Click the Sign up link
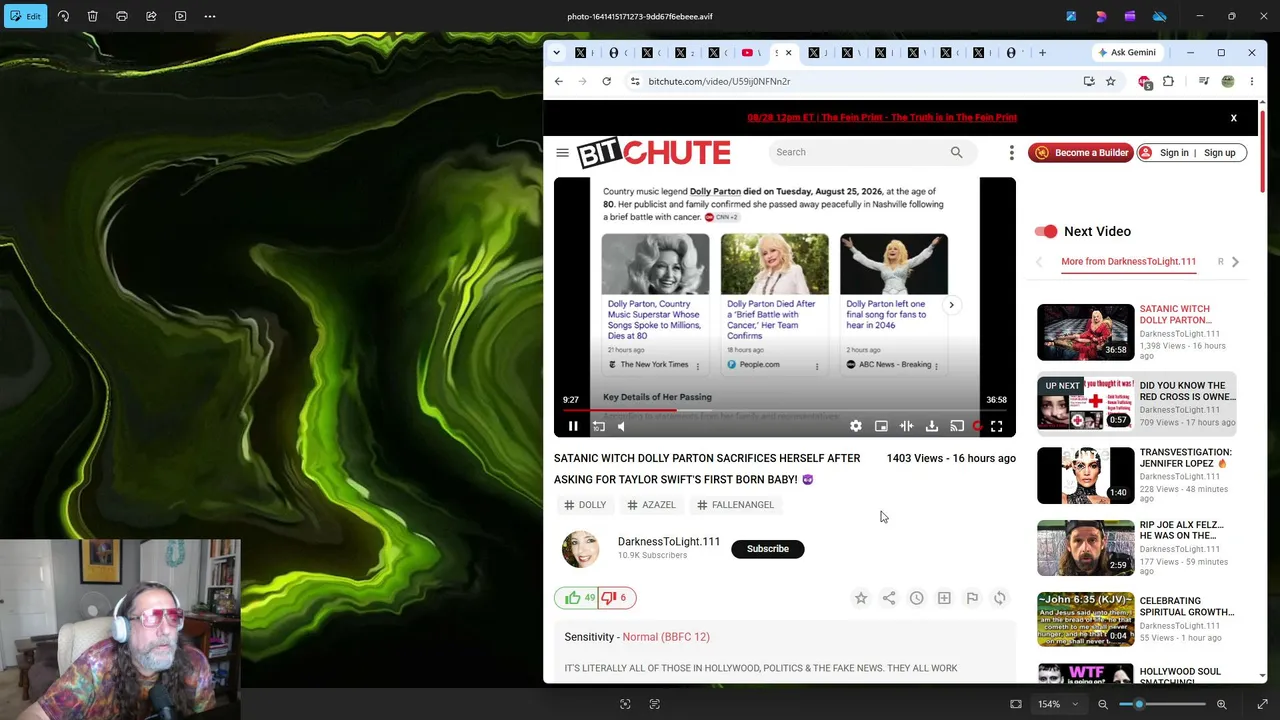The width and height of the screenshot is (1280, 720). click(x=1219, y=153)
